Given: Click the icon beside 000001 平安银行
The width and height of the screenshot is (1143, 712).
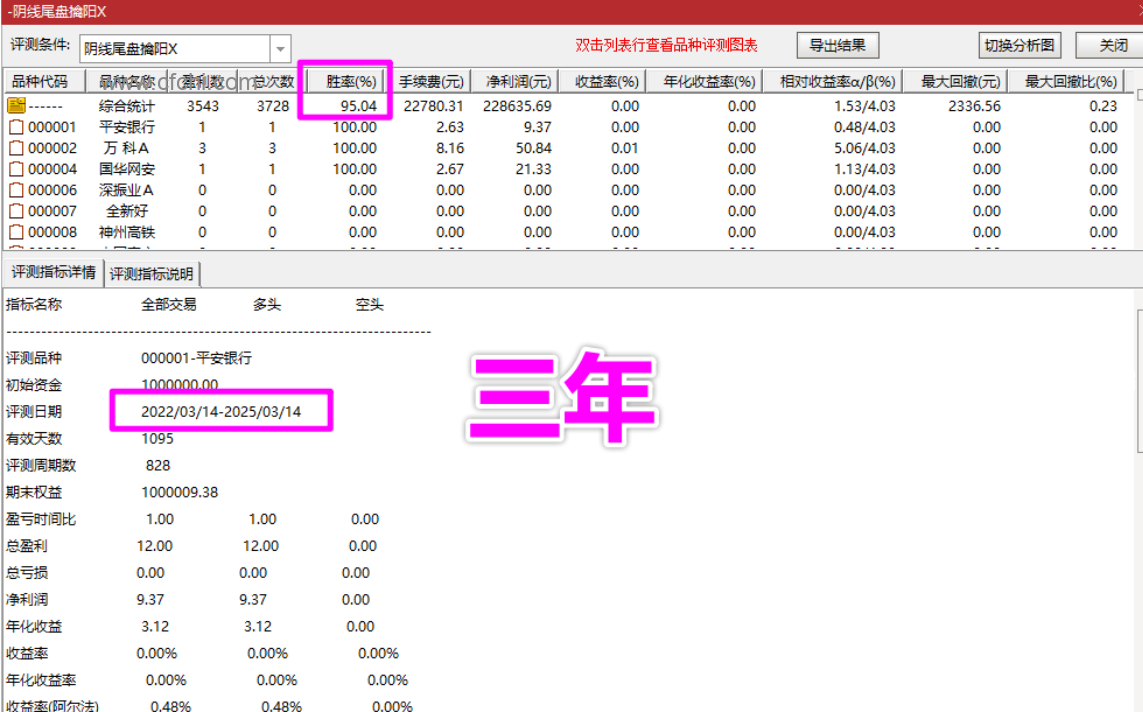Looking at the screenshot, I should click(x=16, y=127).
